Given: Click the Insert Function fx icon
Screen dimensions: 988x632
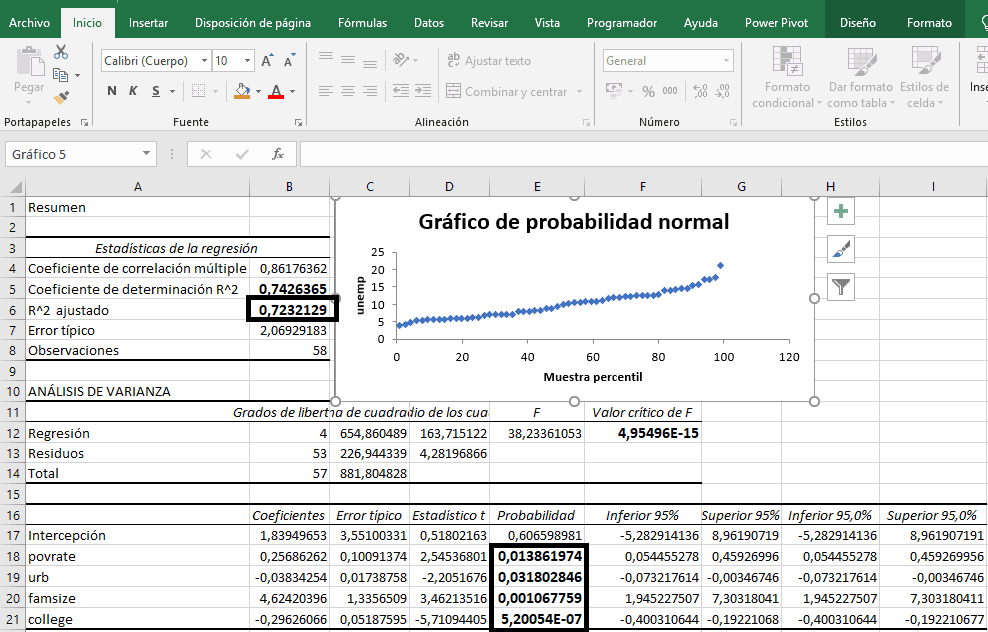Looking at the screenshot, I should 278,154.
